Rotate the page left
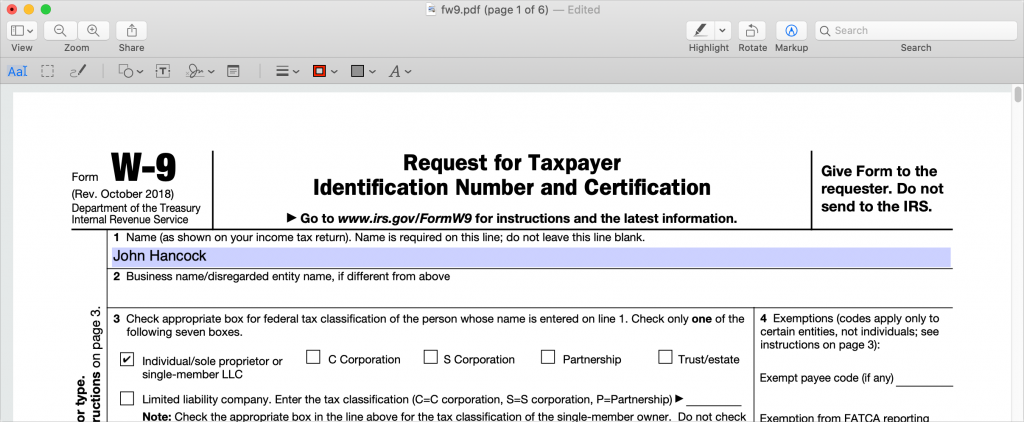This screenshot has height=422, width=1024. point(752,31)
